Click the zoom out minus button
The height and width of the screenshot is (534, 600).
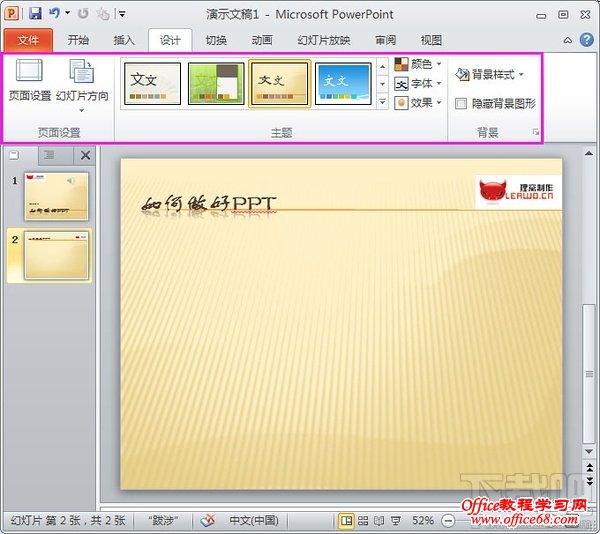click(448, 521)
